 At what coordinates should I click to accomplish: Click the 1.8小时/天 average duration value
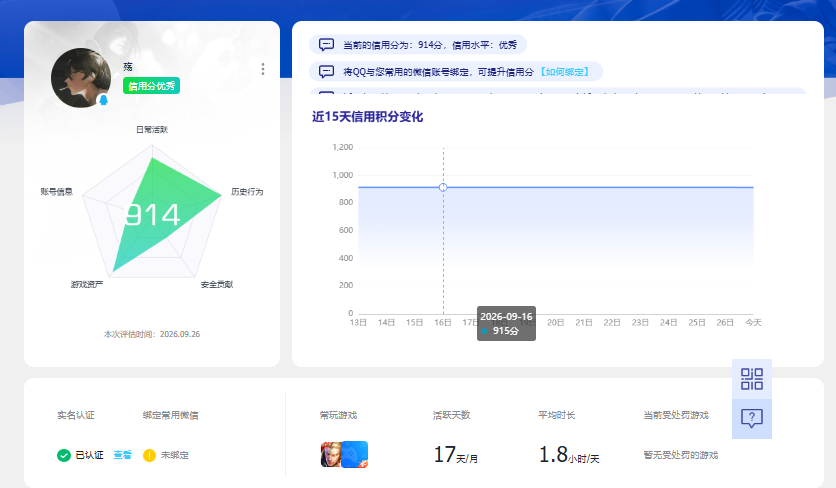point(569,455)
